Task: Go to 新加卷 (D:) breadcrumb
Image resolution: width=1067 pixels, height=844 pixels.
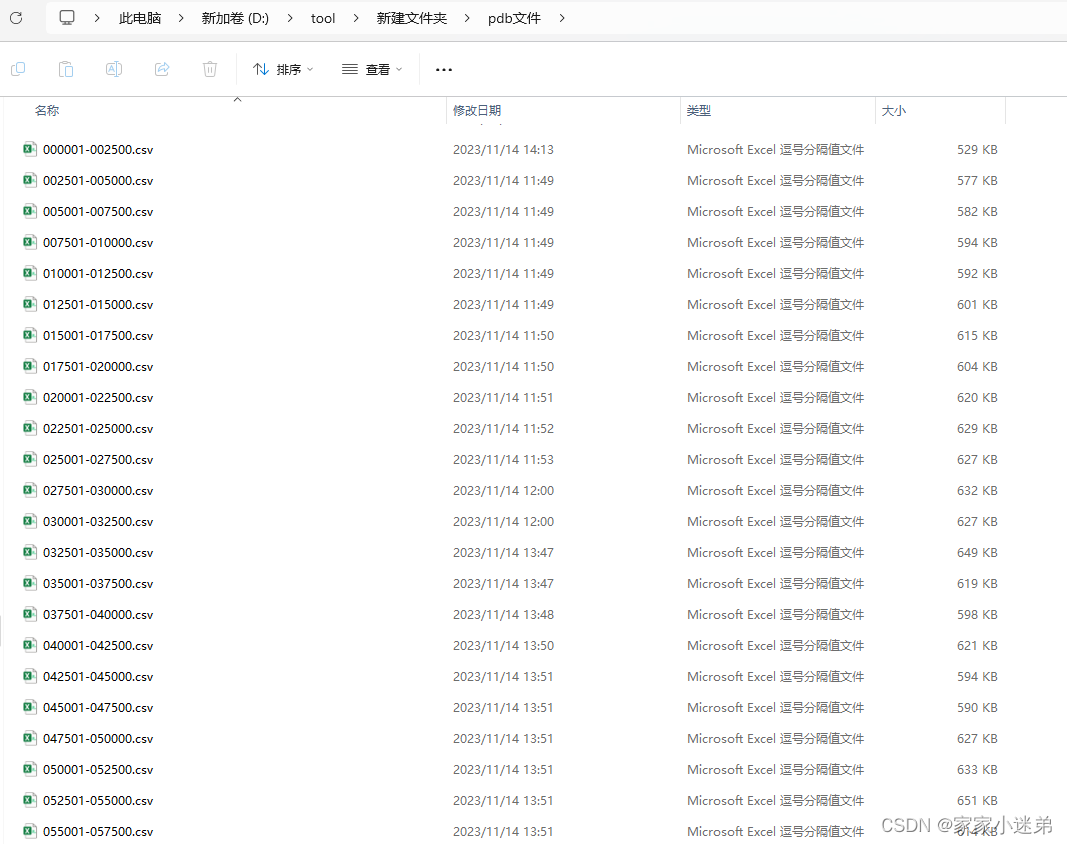Action: (x=235, y=18)
